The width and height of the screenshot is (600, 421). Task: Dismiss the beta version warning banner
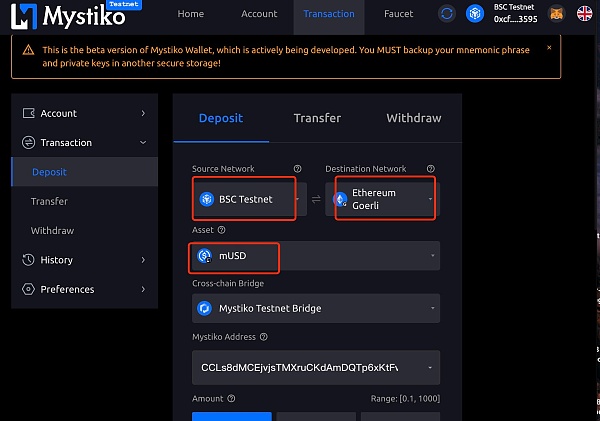click(549, 47)
